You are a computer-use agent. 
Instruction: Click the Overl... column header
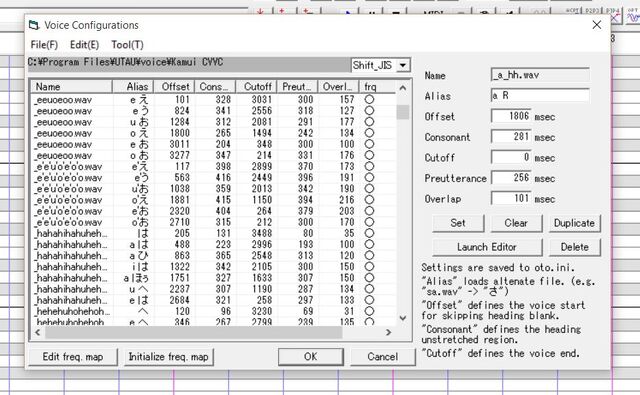[338, 87]
